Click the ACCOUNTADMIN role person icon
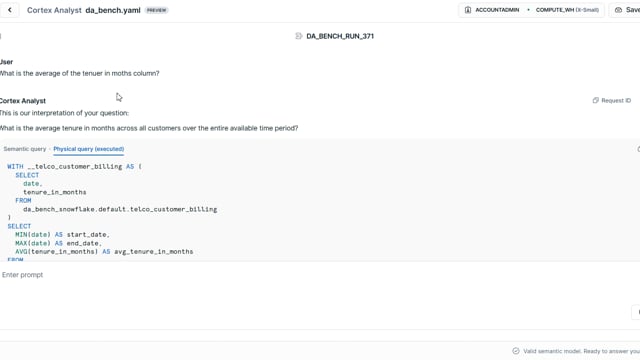Image resolution: width=640 pixels, height=360 pixels. [468, 10]
